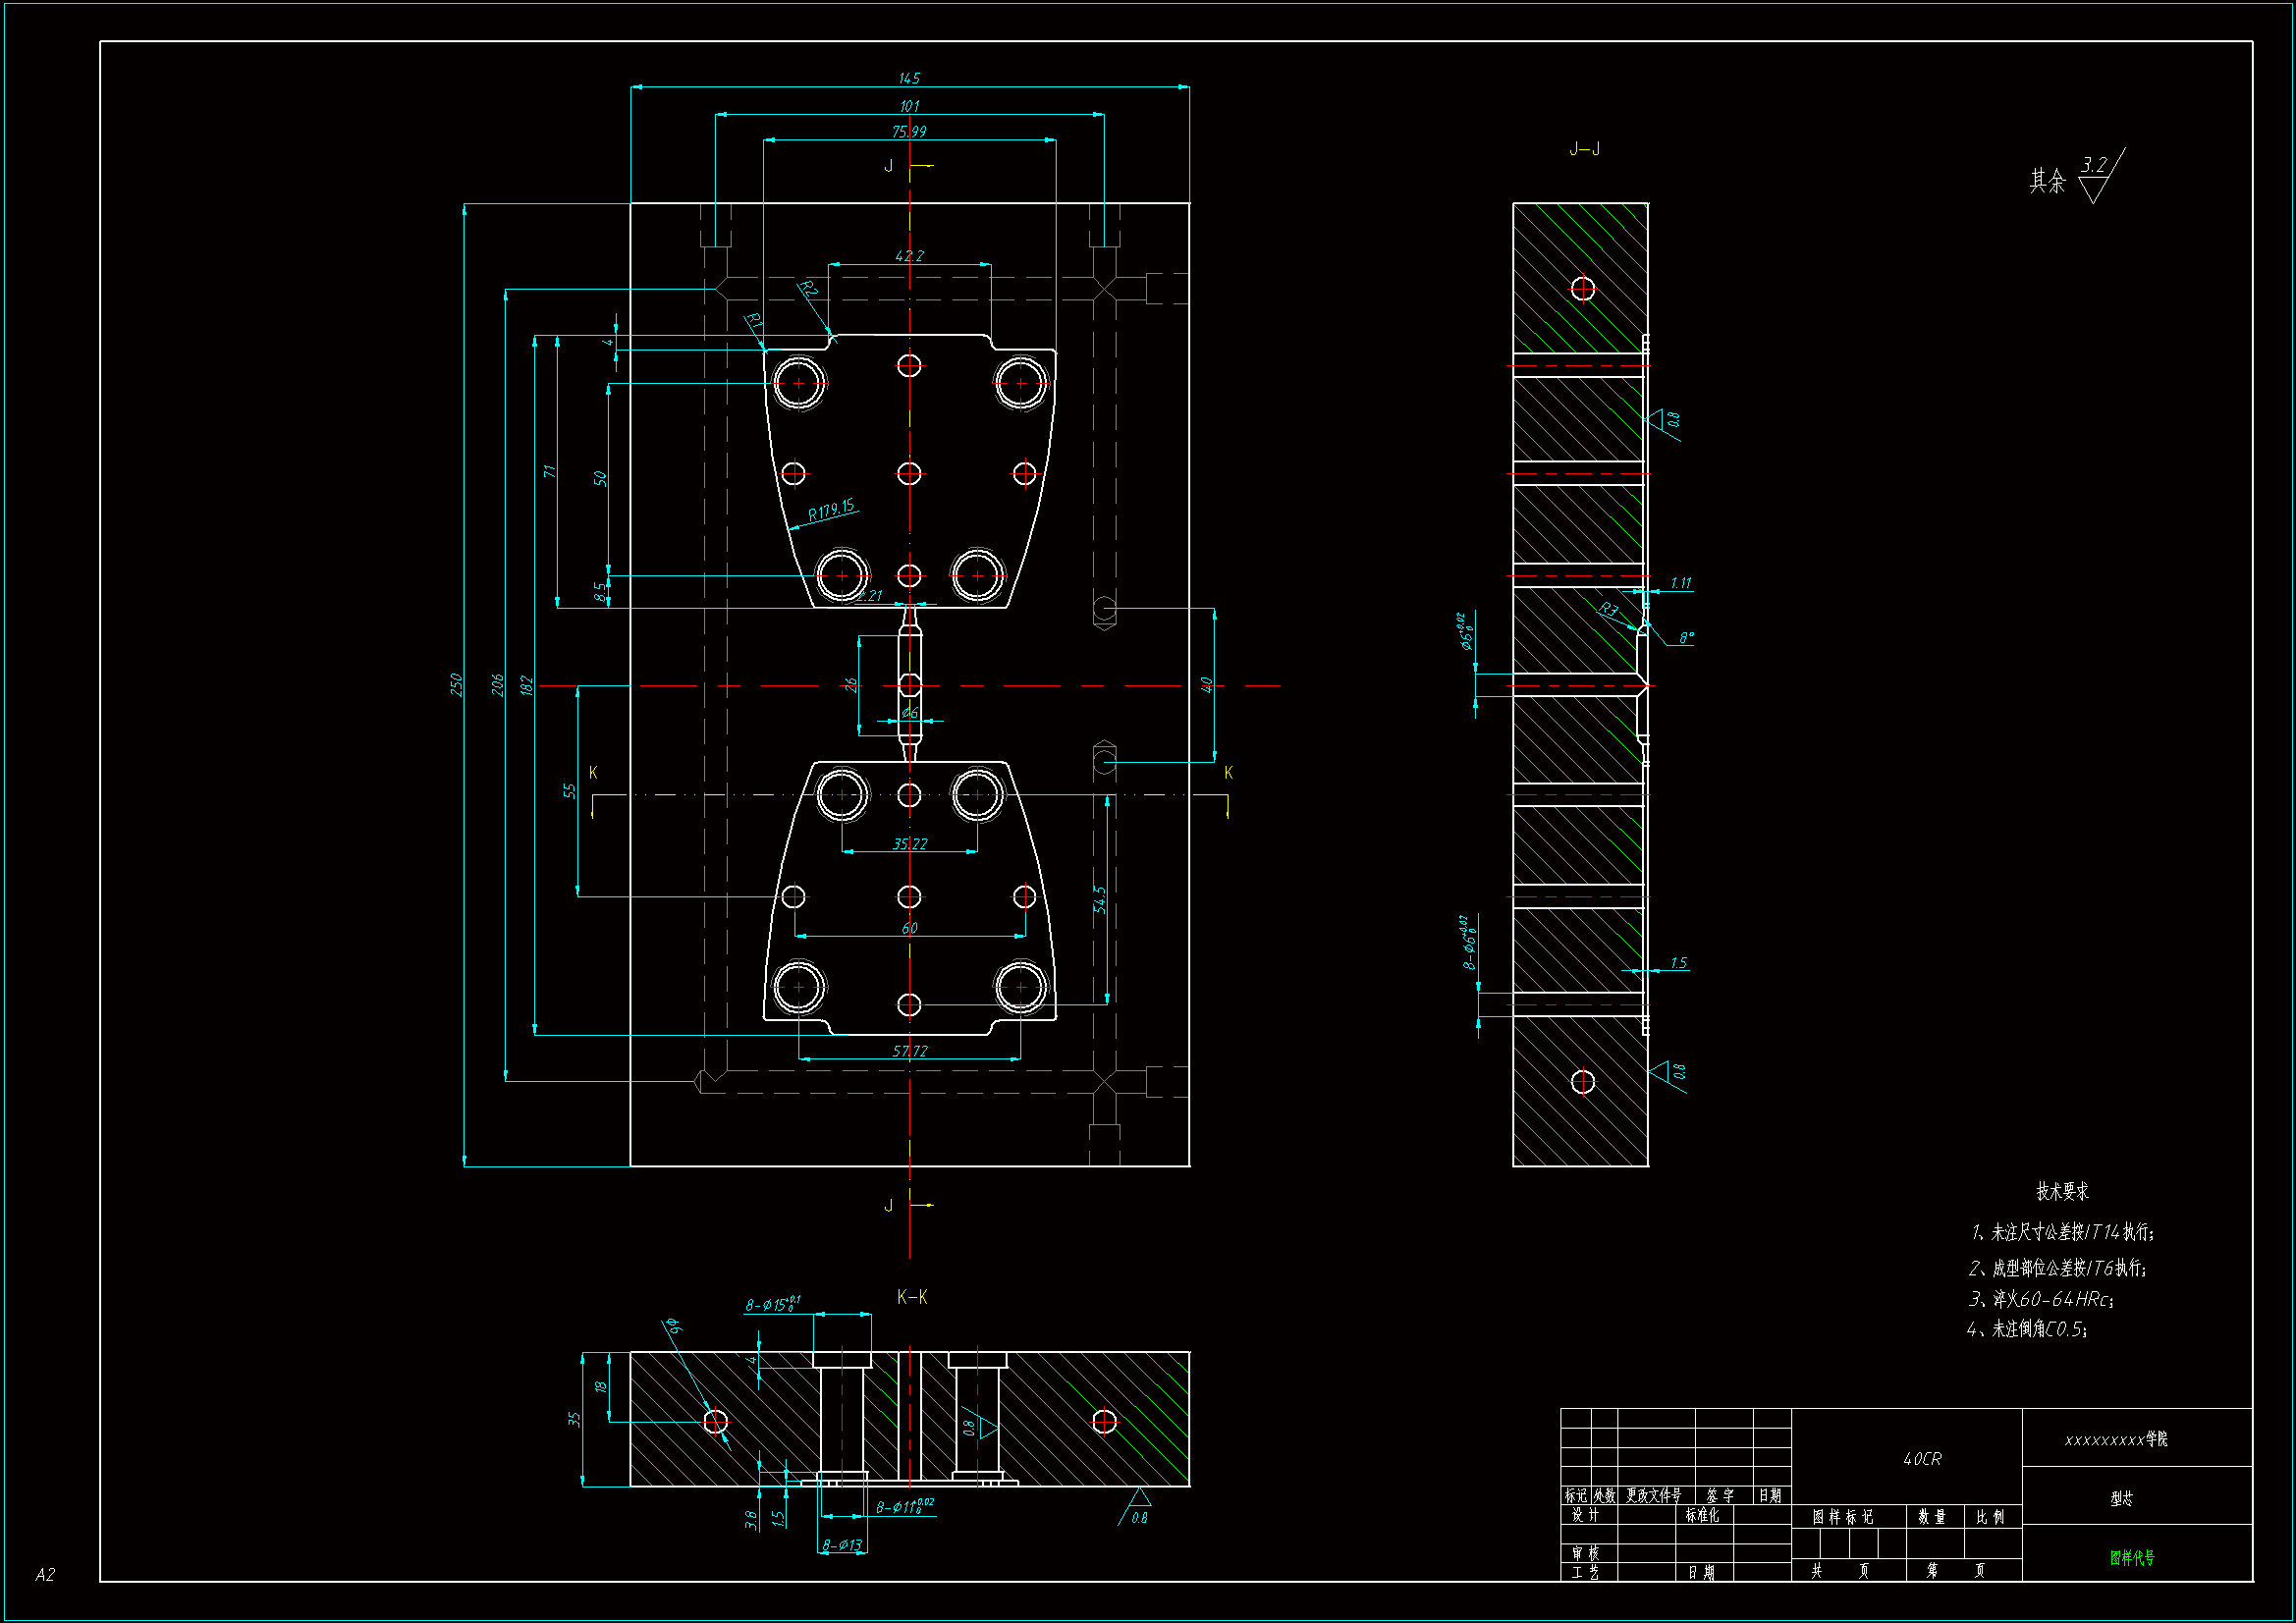This screenshot has height=1623, width=2296.
Task: Click the 42.2 dimension text
Action: pos(909,256)
